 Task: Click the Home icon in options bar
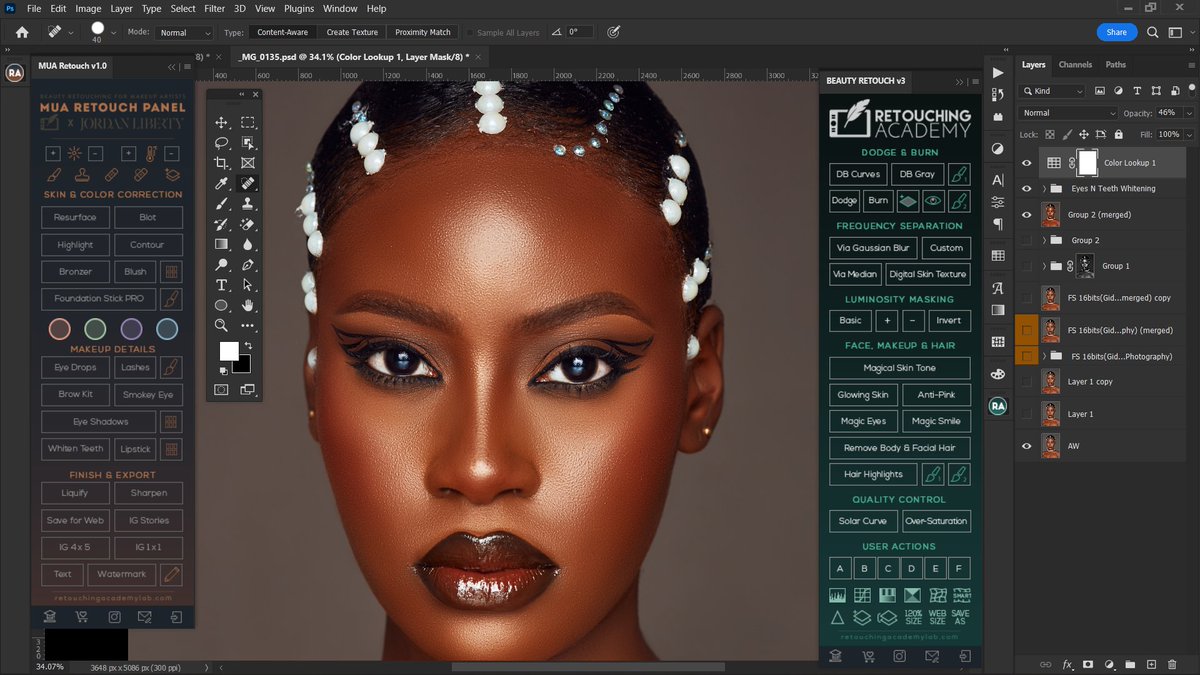pyautogui.click(x=22, y=32)
